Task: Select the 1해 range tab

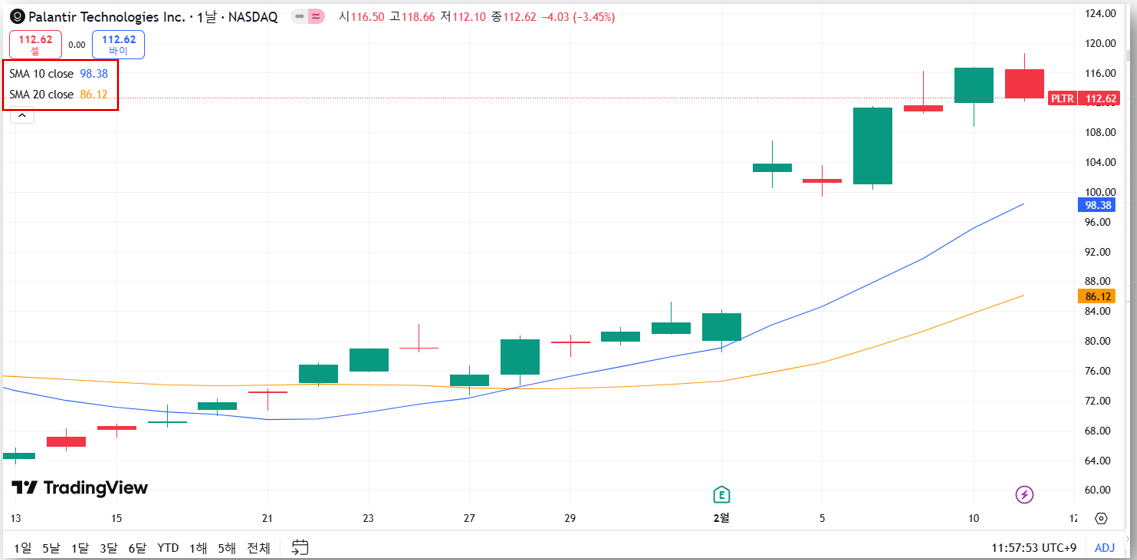Action: tap(198, 548)
